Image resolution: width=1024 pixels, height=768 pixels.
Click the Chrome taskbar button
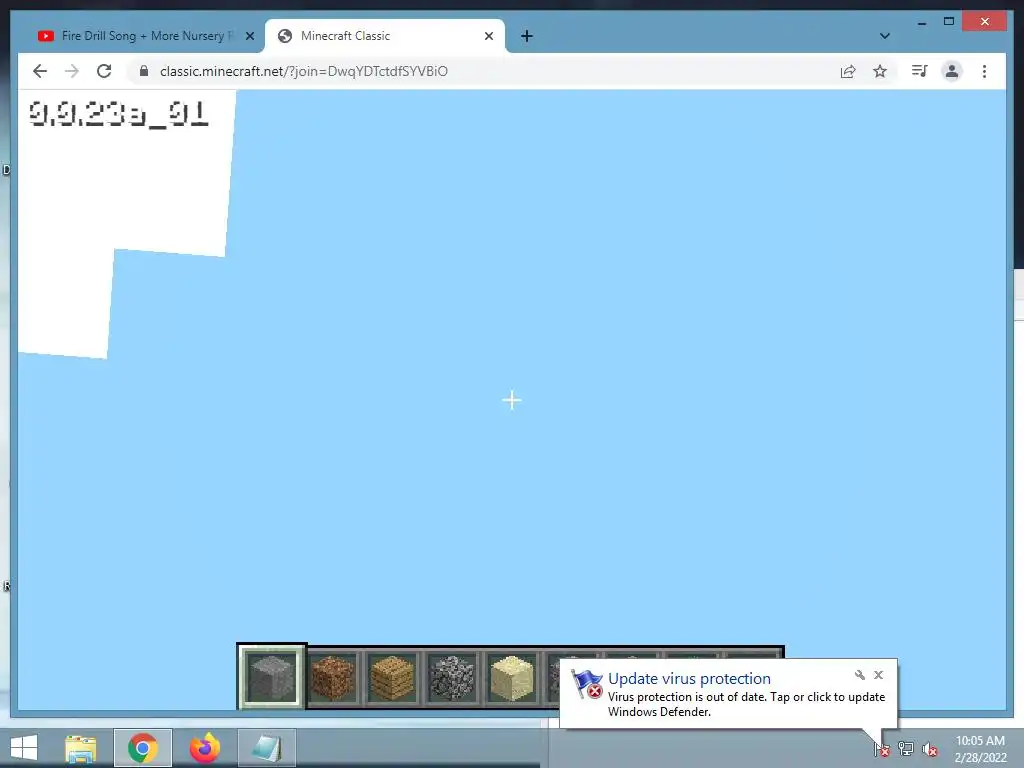(x=142, y=748)
